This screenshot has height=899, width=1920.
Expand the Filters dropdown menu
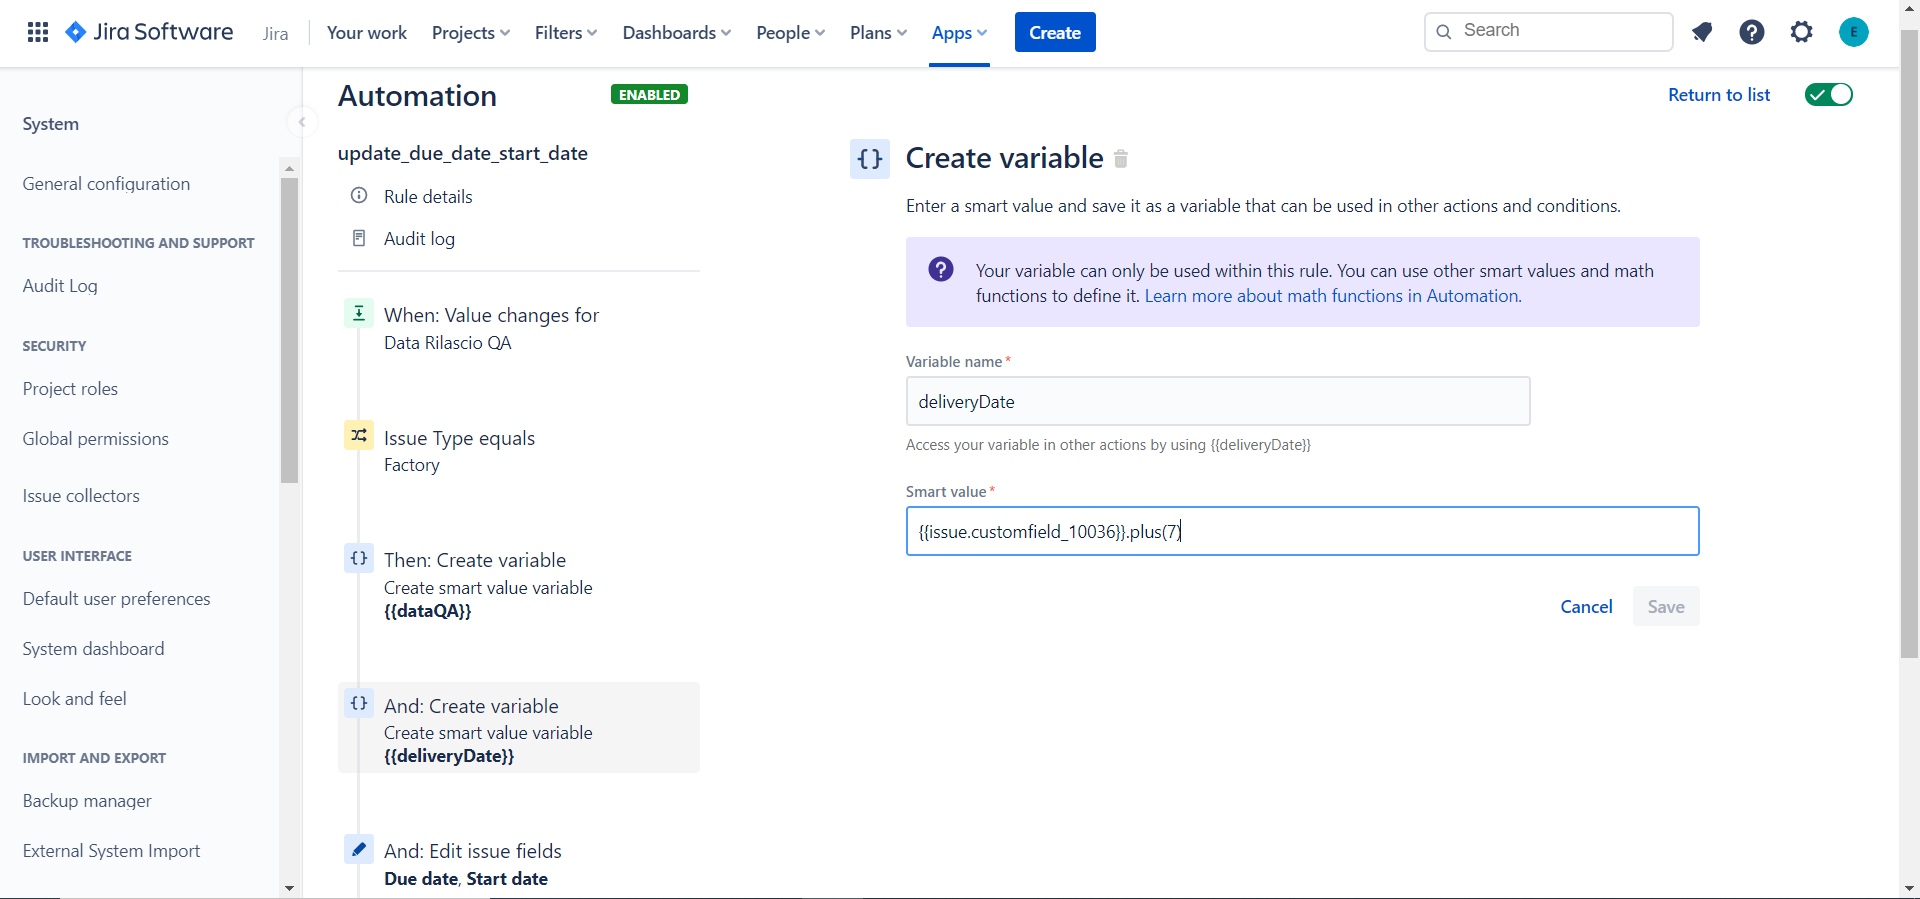pos(566,33)
